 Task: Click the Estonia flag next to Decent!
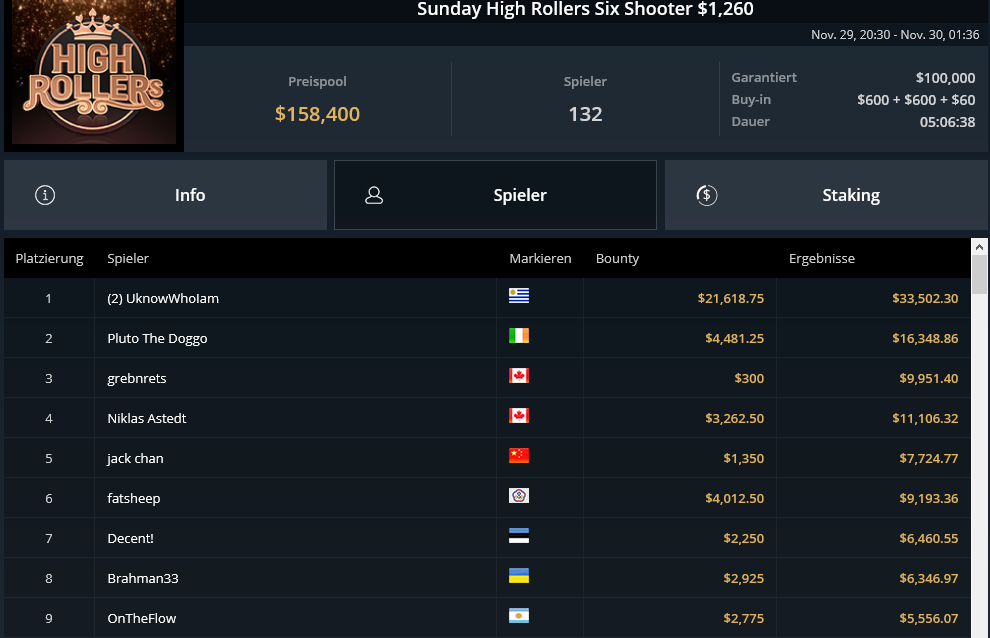tap(519, 536)
